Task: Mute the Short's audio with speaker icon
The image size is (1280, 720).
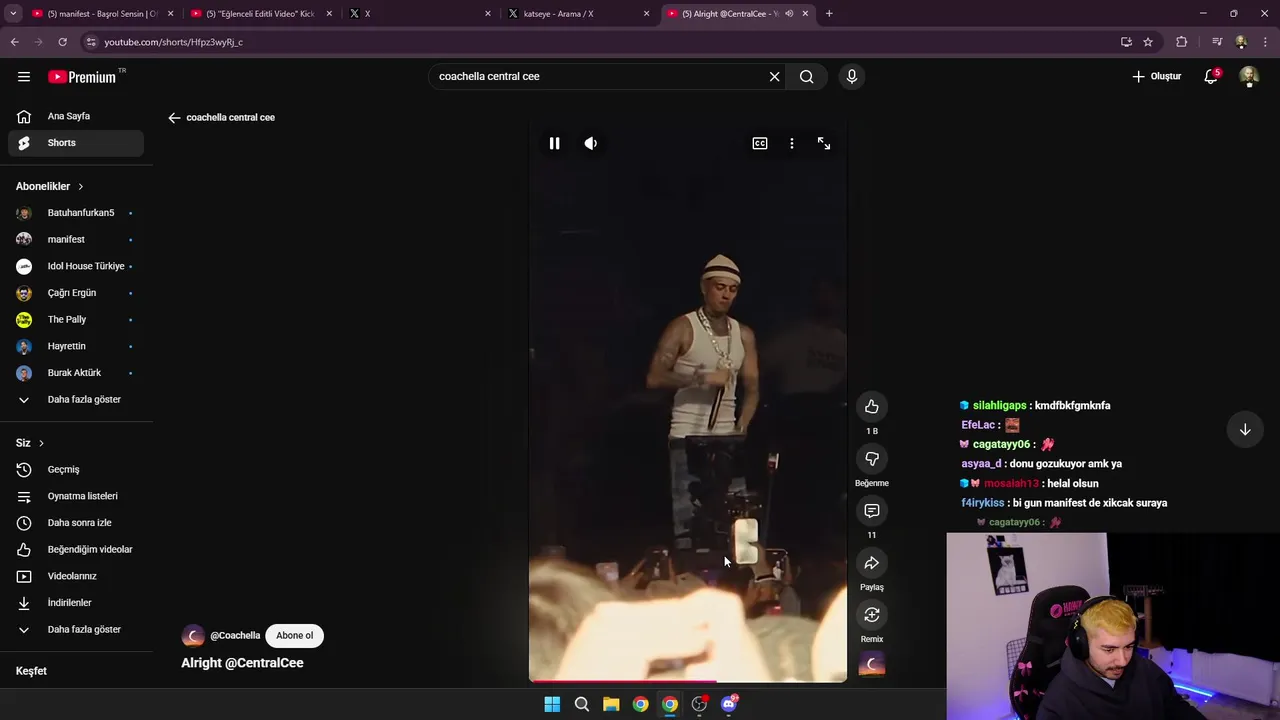Action: click(591, 143)
